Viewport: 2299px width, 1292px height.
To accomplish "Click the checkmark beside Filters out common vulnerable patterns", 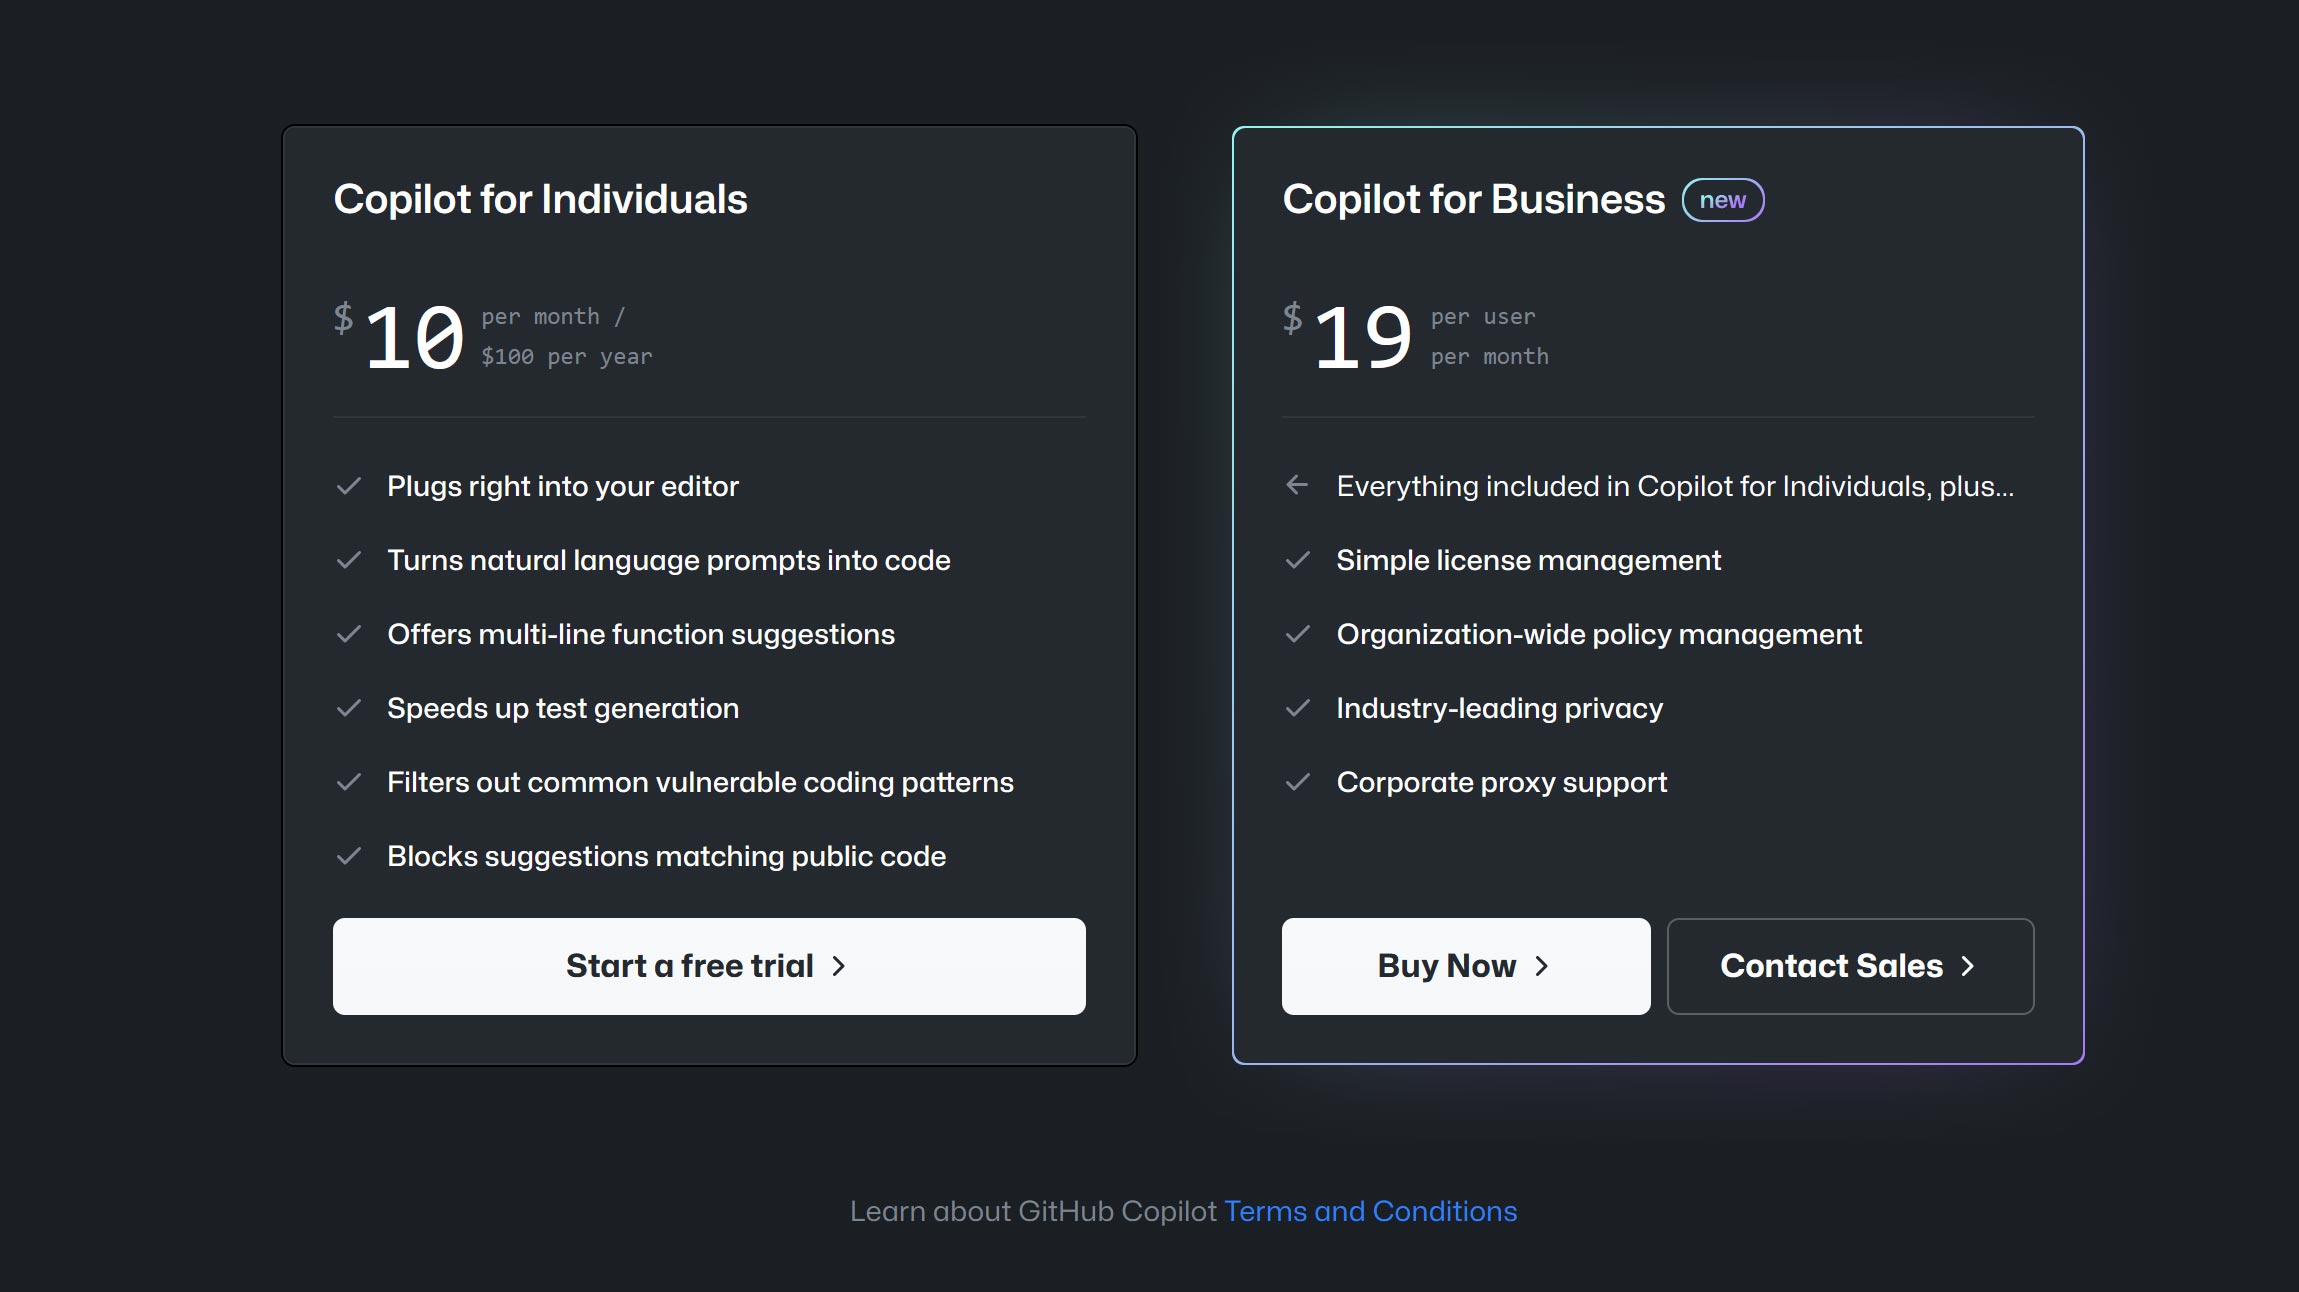I will (349, 782).
